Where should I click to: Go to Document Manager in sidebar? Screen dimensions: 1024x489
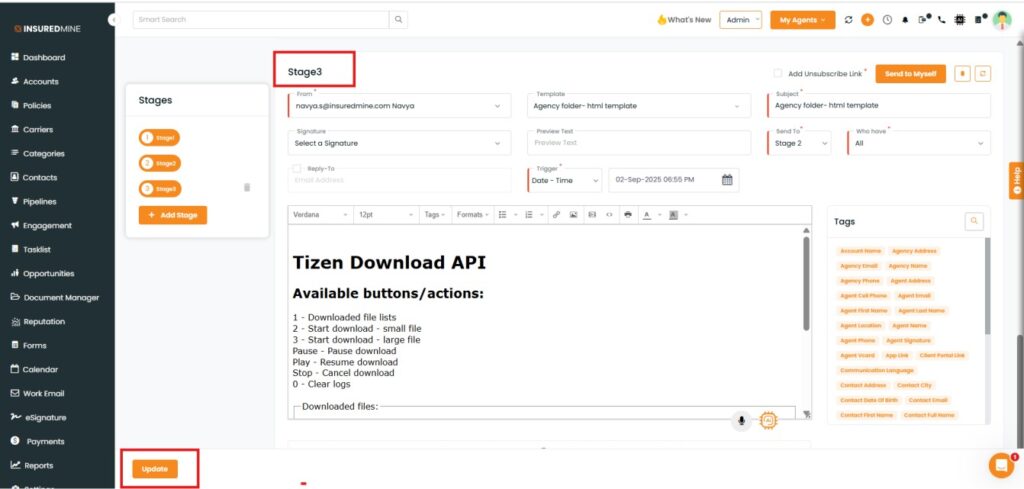[x=61, y=297]
